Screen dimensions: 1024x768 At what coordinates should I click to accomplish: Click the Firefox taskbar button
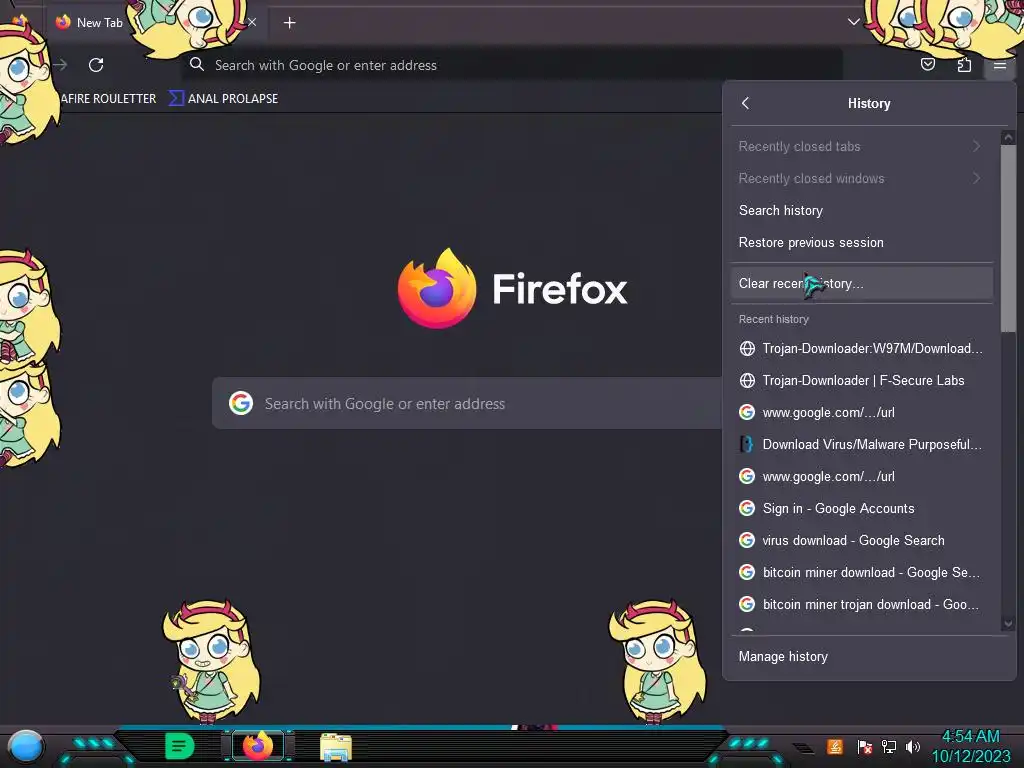258,746
